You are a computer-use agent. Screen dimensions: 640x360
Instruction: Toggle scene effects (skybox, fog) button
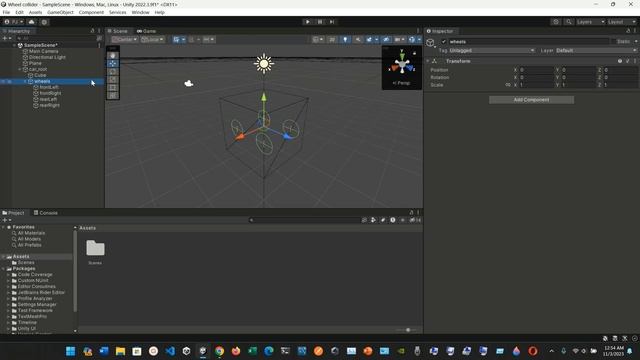click(369, 40)
